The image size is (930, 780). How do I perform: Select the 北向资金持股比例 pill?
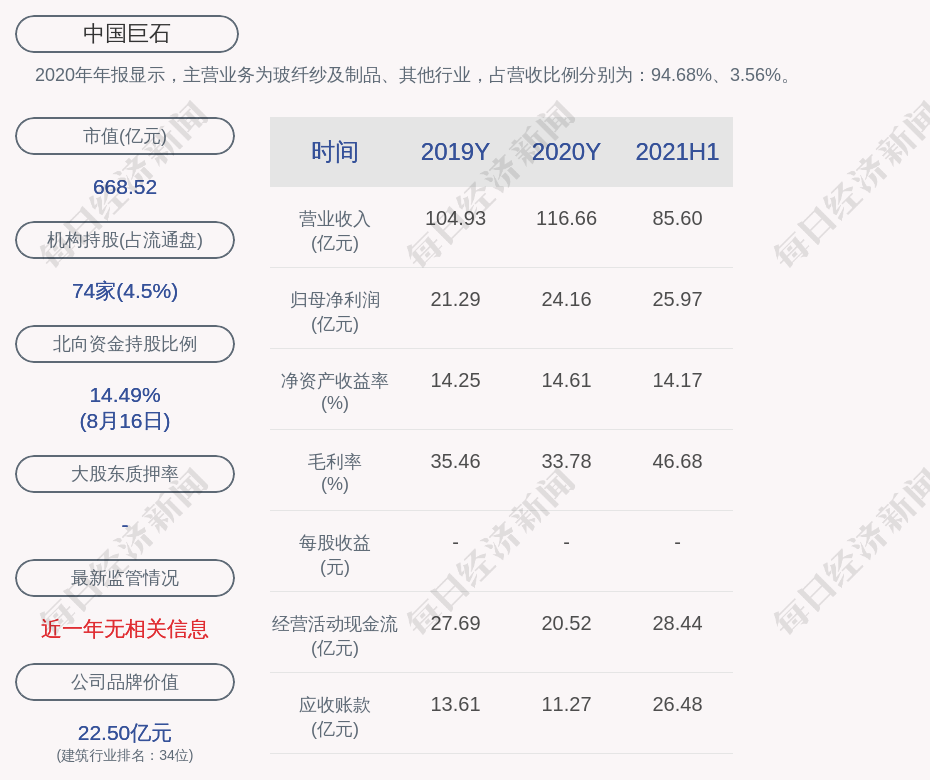(x=125, y=343)
